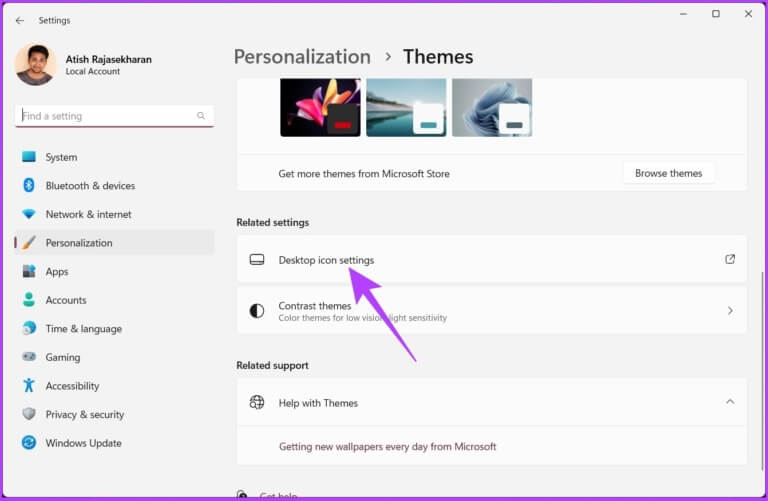Click the external link icon for Desktop icon settings
This screenshot has height=501, width=768.
pyautogui.click(x=730, y=259)
